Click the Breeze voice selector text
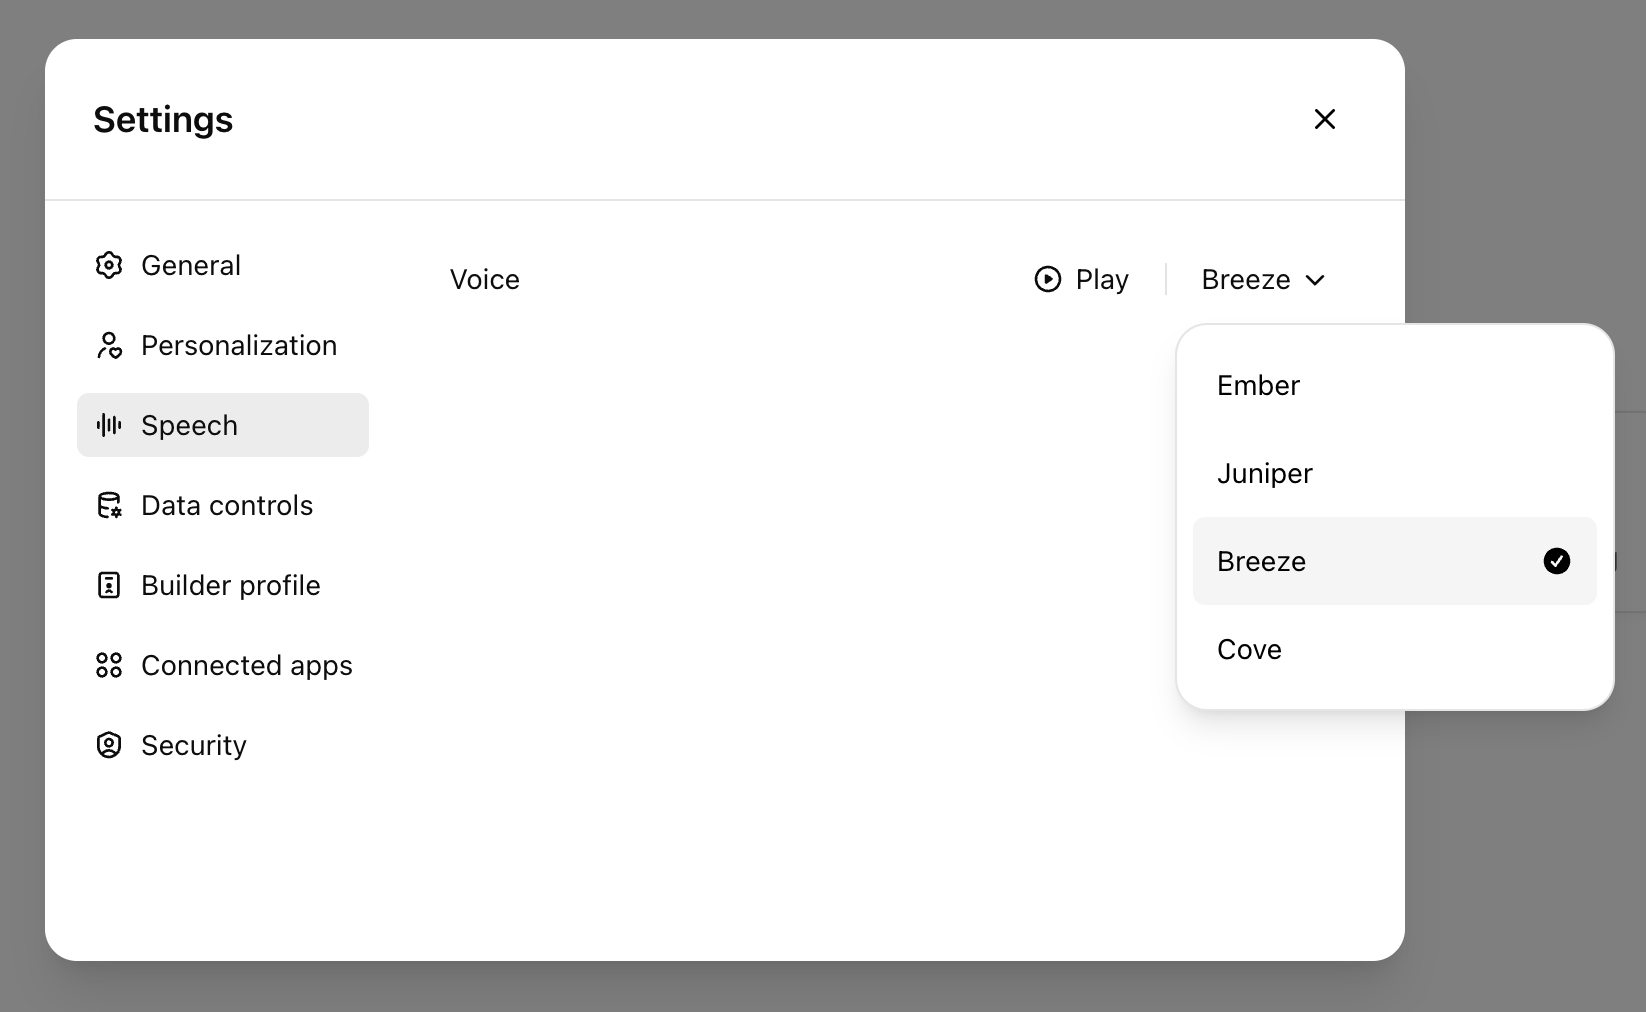1646x1012 pixels. [1245, 280]
